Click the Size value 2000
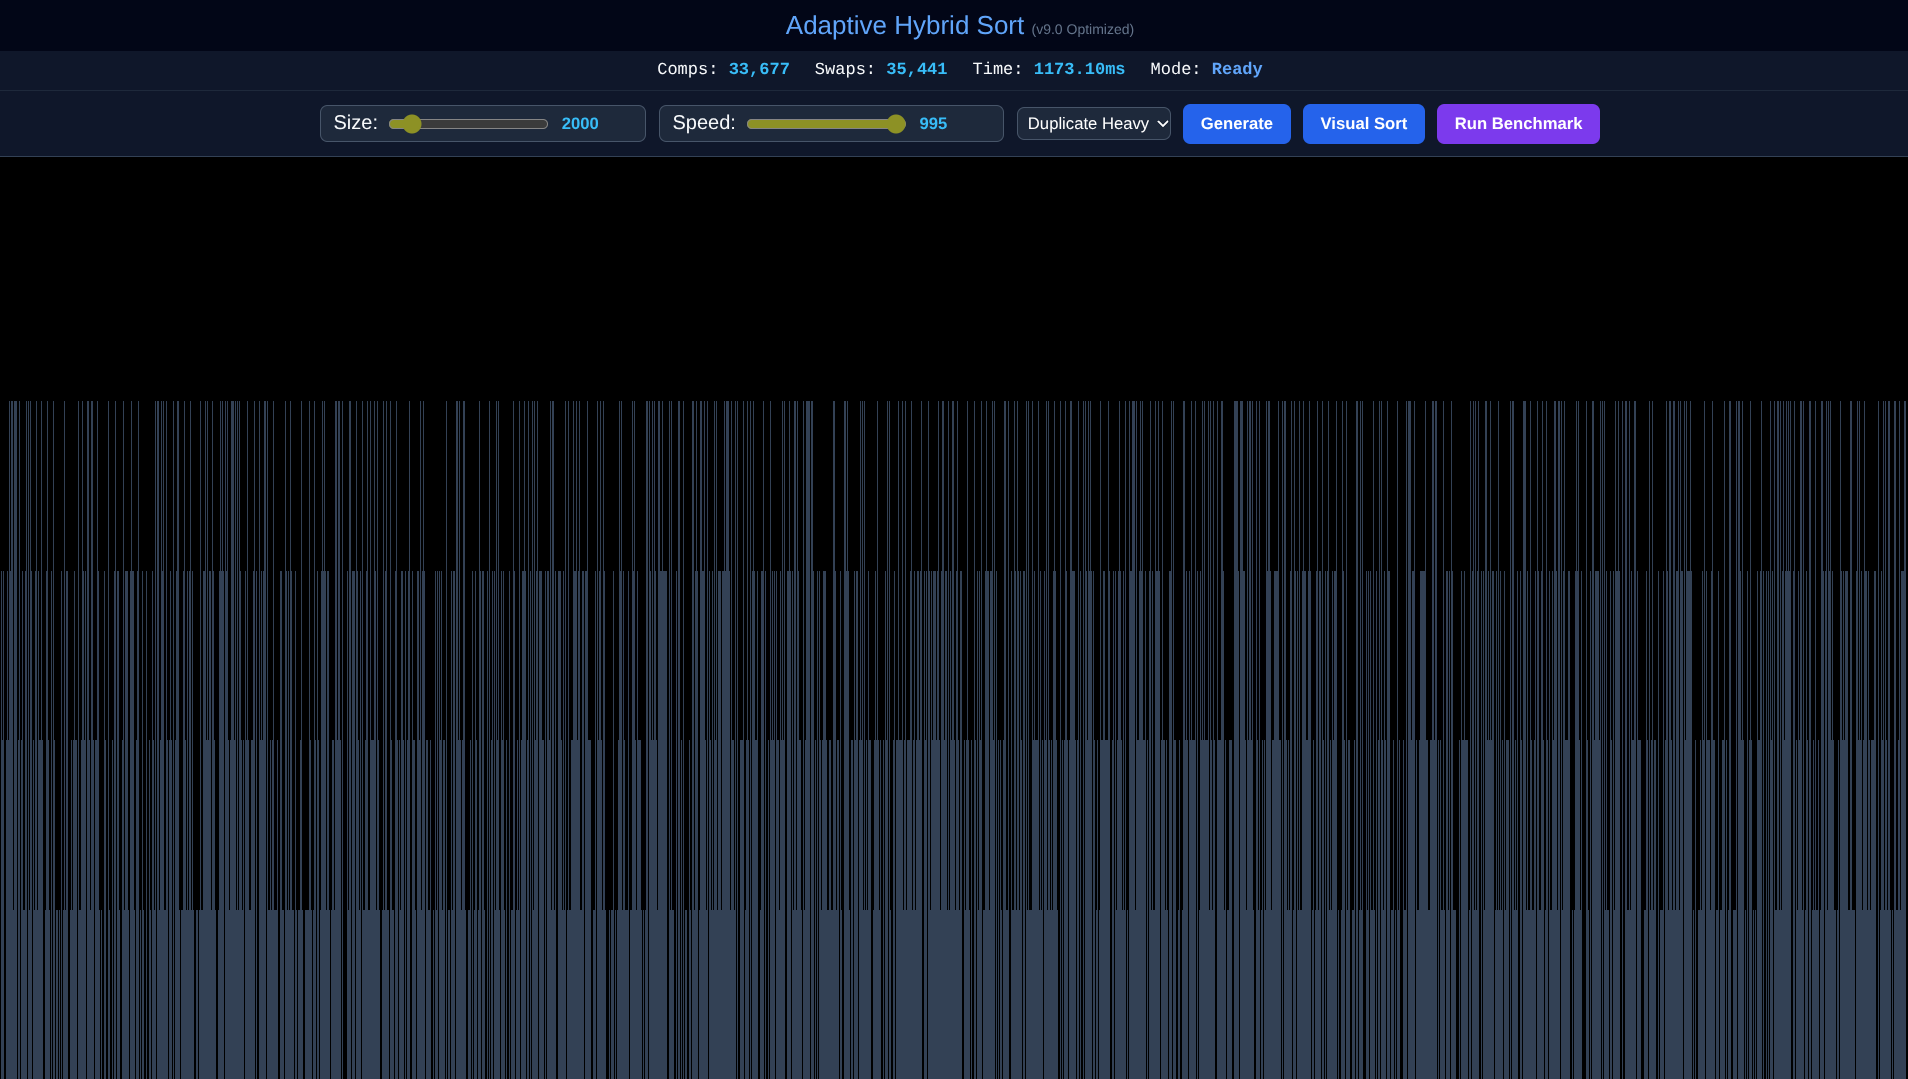This screenshot has width=1908, height=1079. tap(580, 124)
